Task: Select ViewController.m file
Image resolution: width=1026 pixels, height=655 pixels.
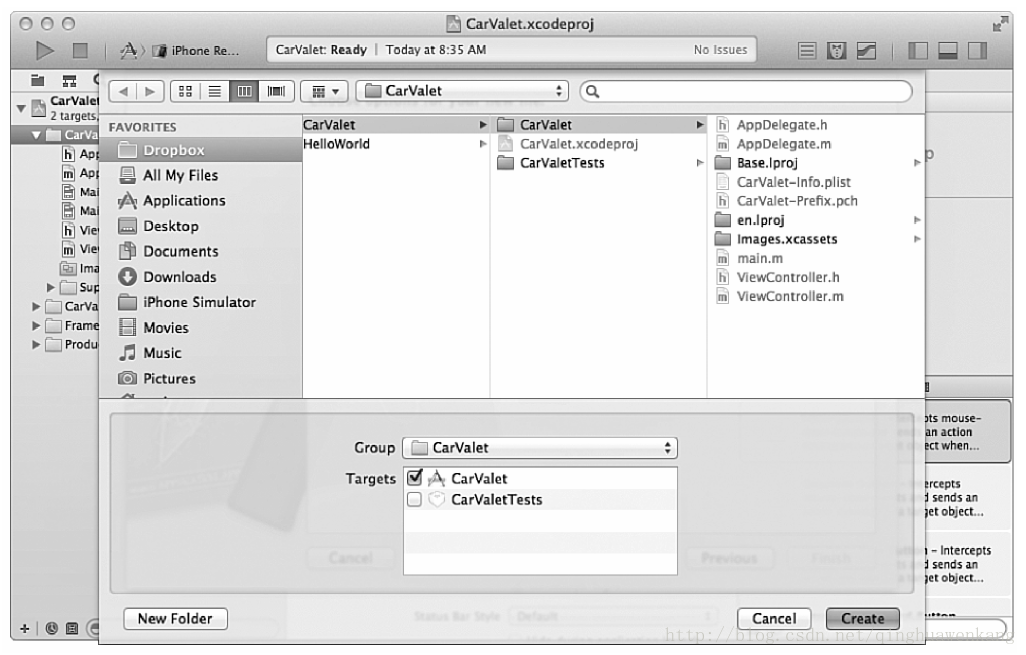Action: 816,296
